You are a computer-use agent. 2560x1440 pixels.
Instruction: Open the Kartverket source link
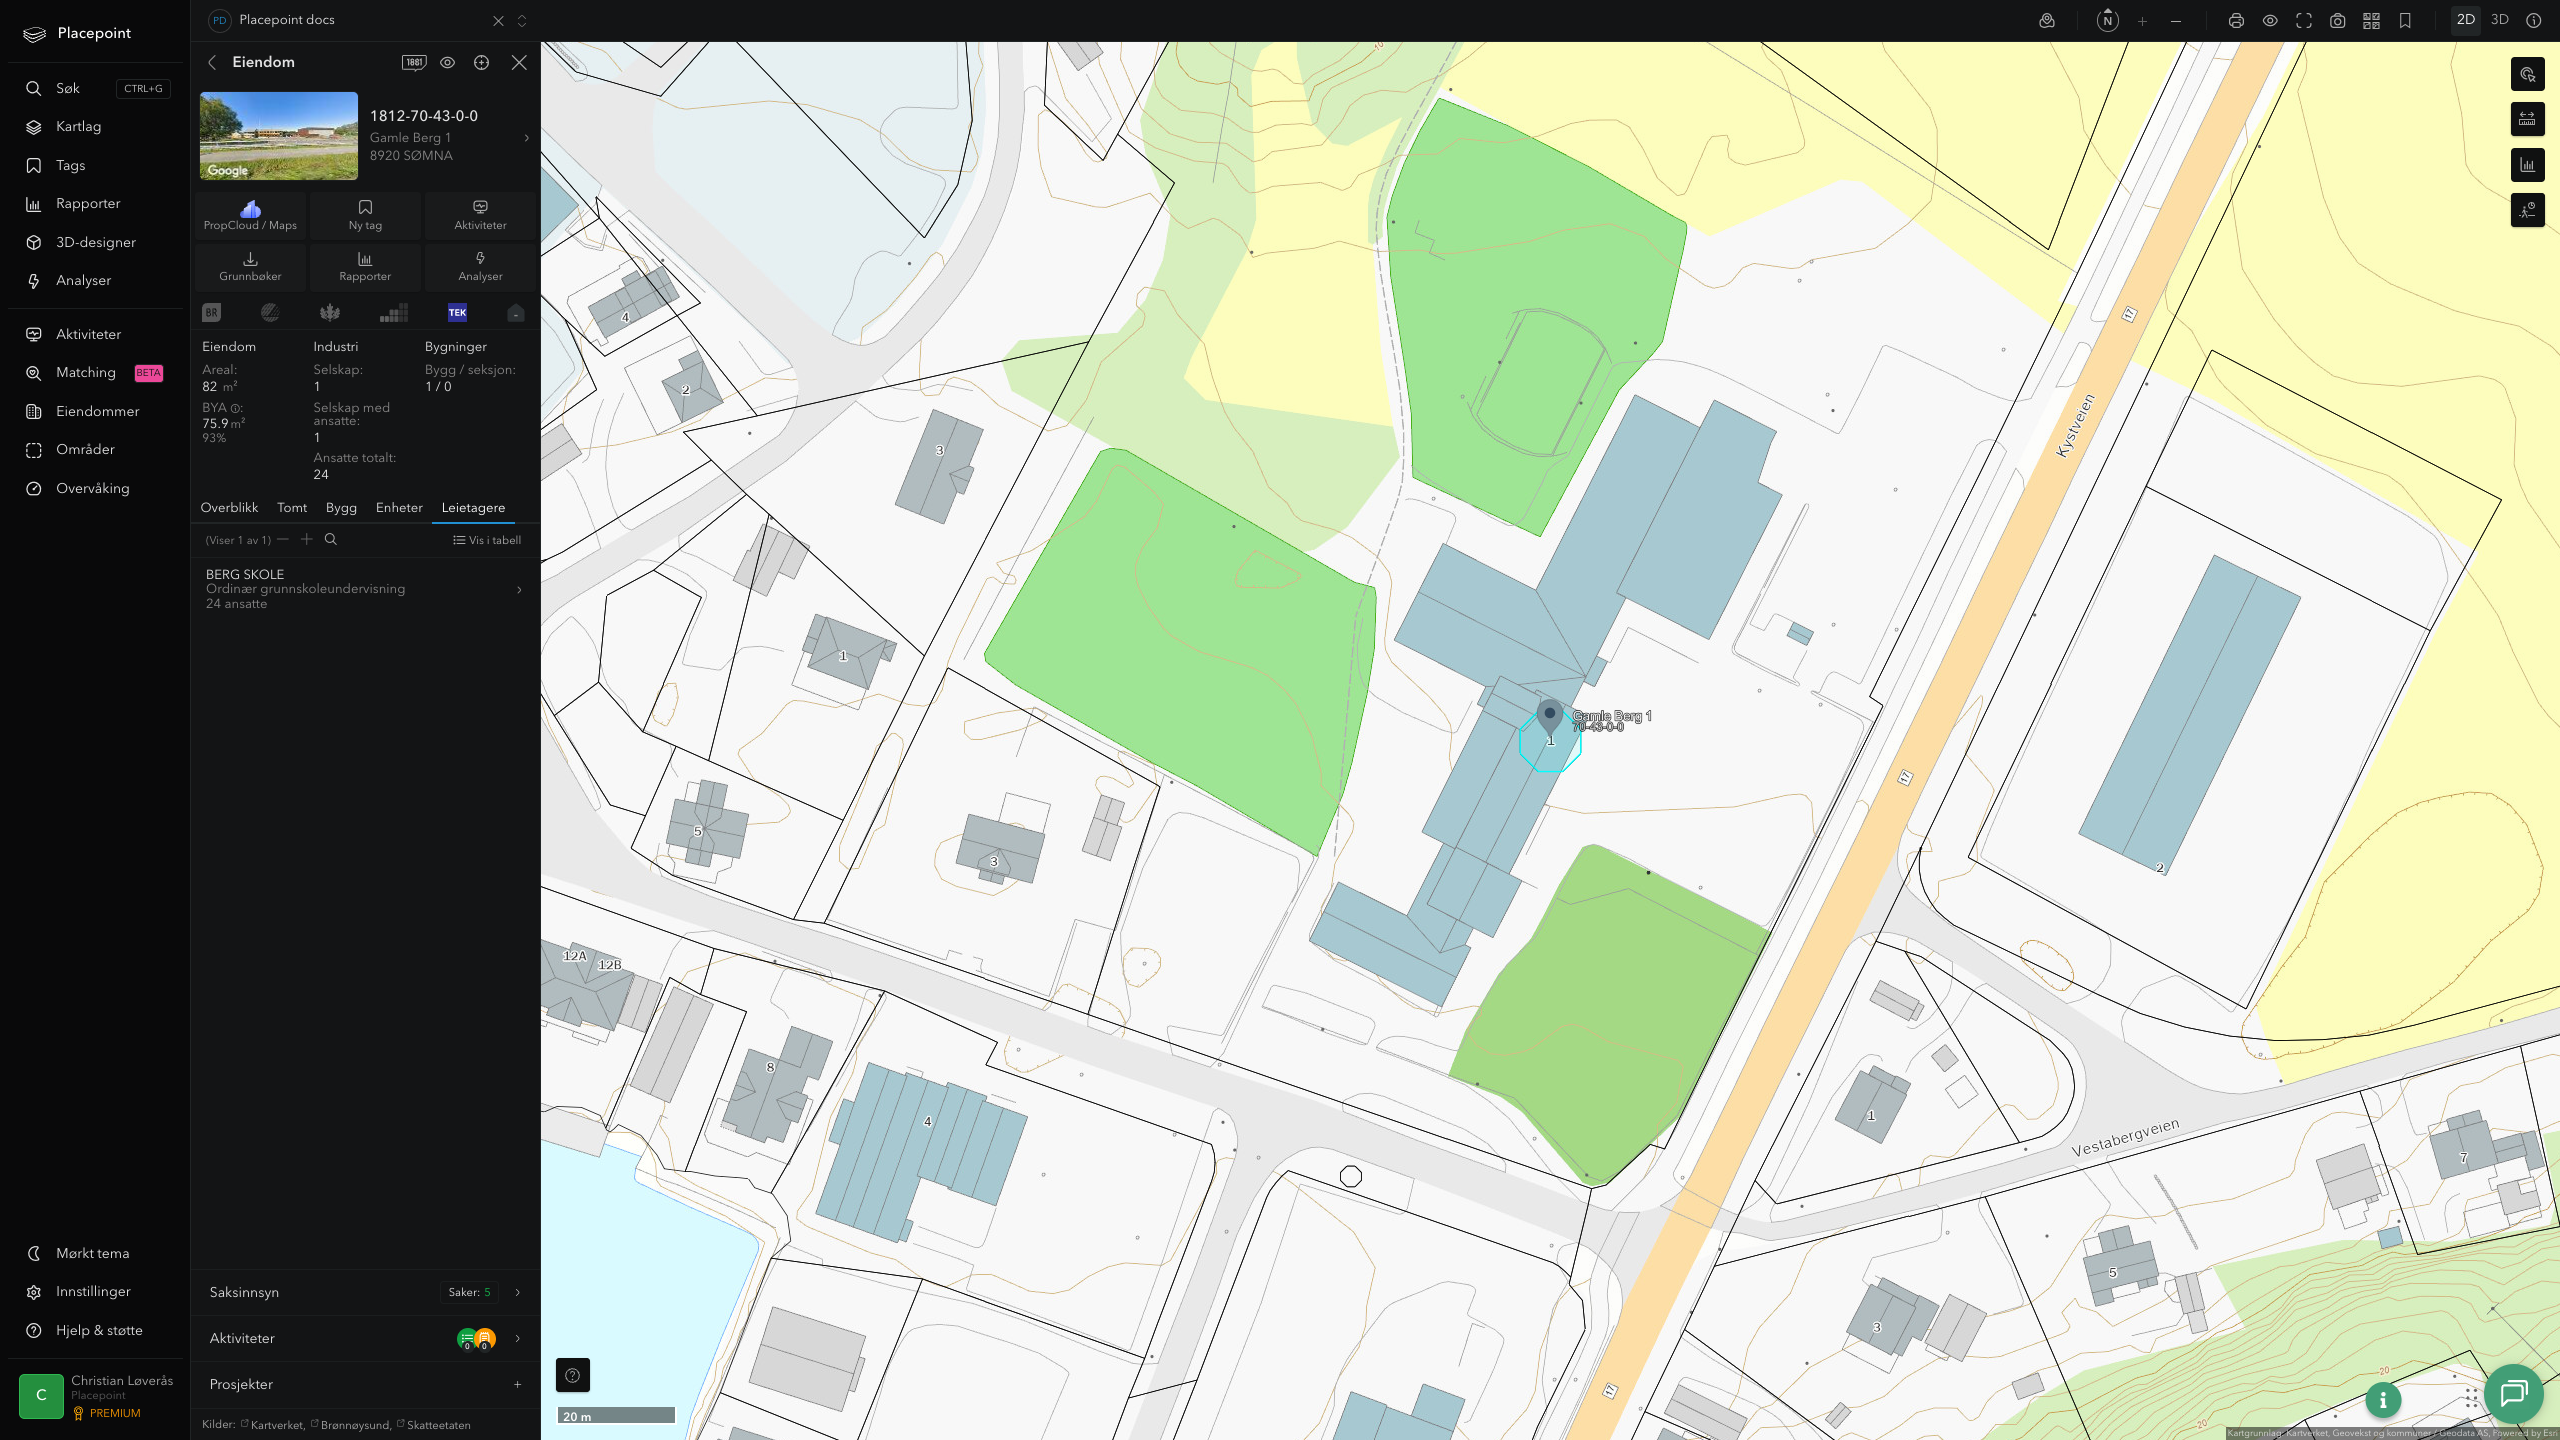[277, 1425]
